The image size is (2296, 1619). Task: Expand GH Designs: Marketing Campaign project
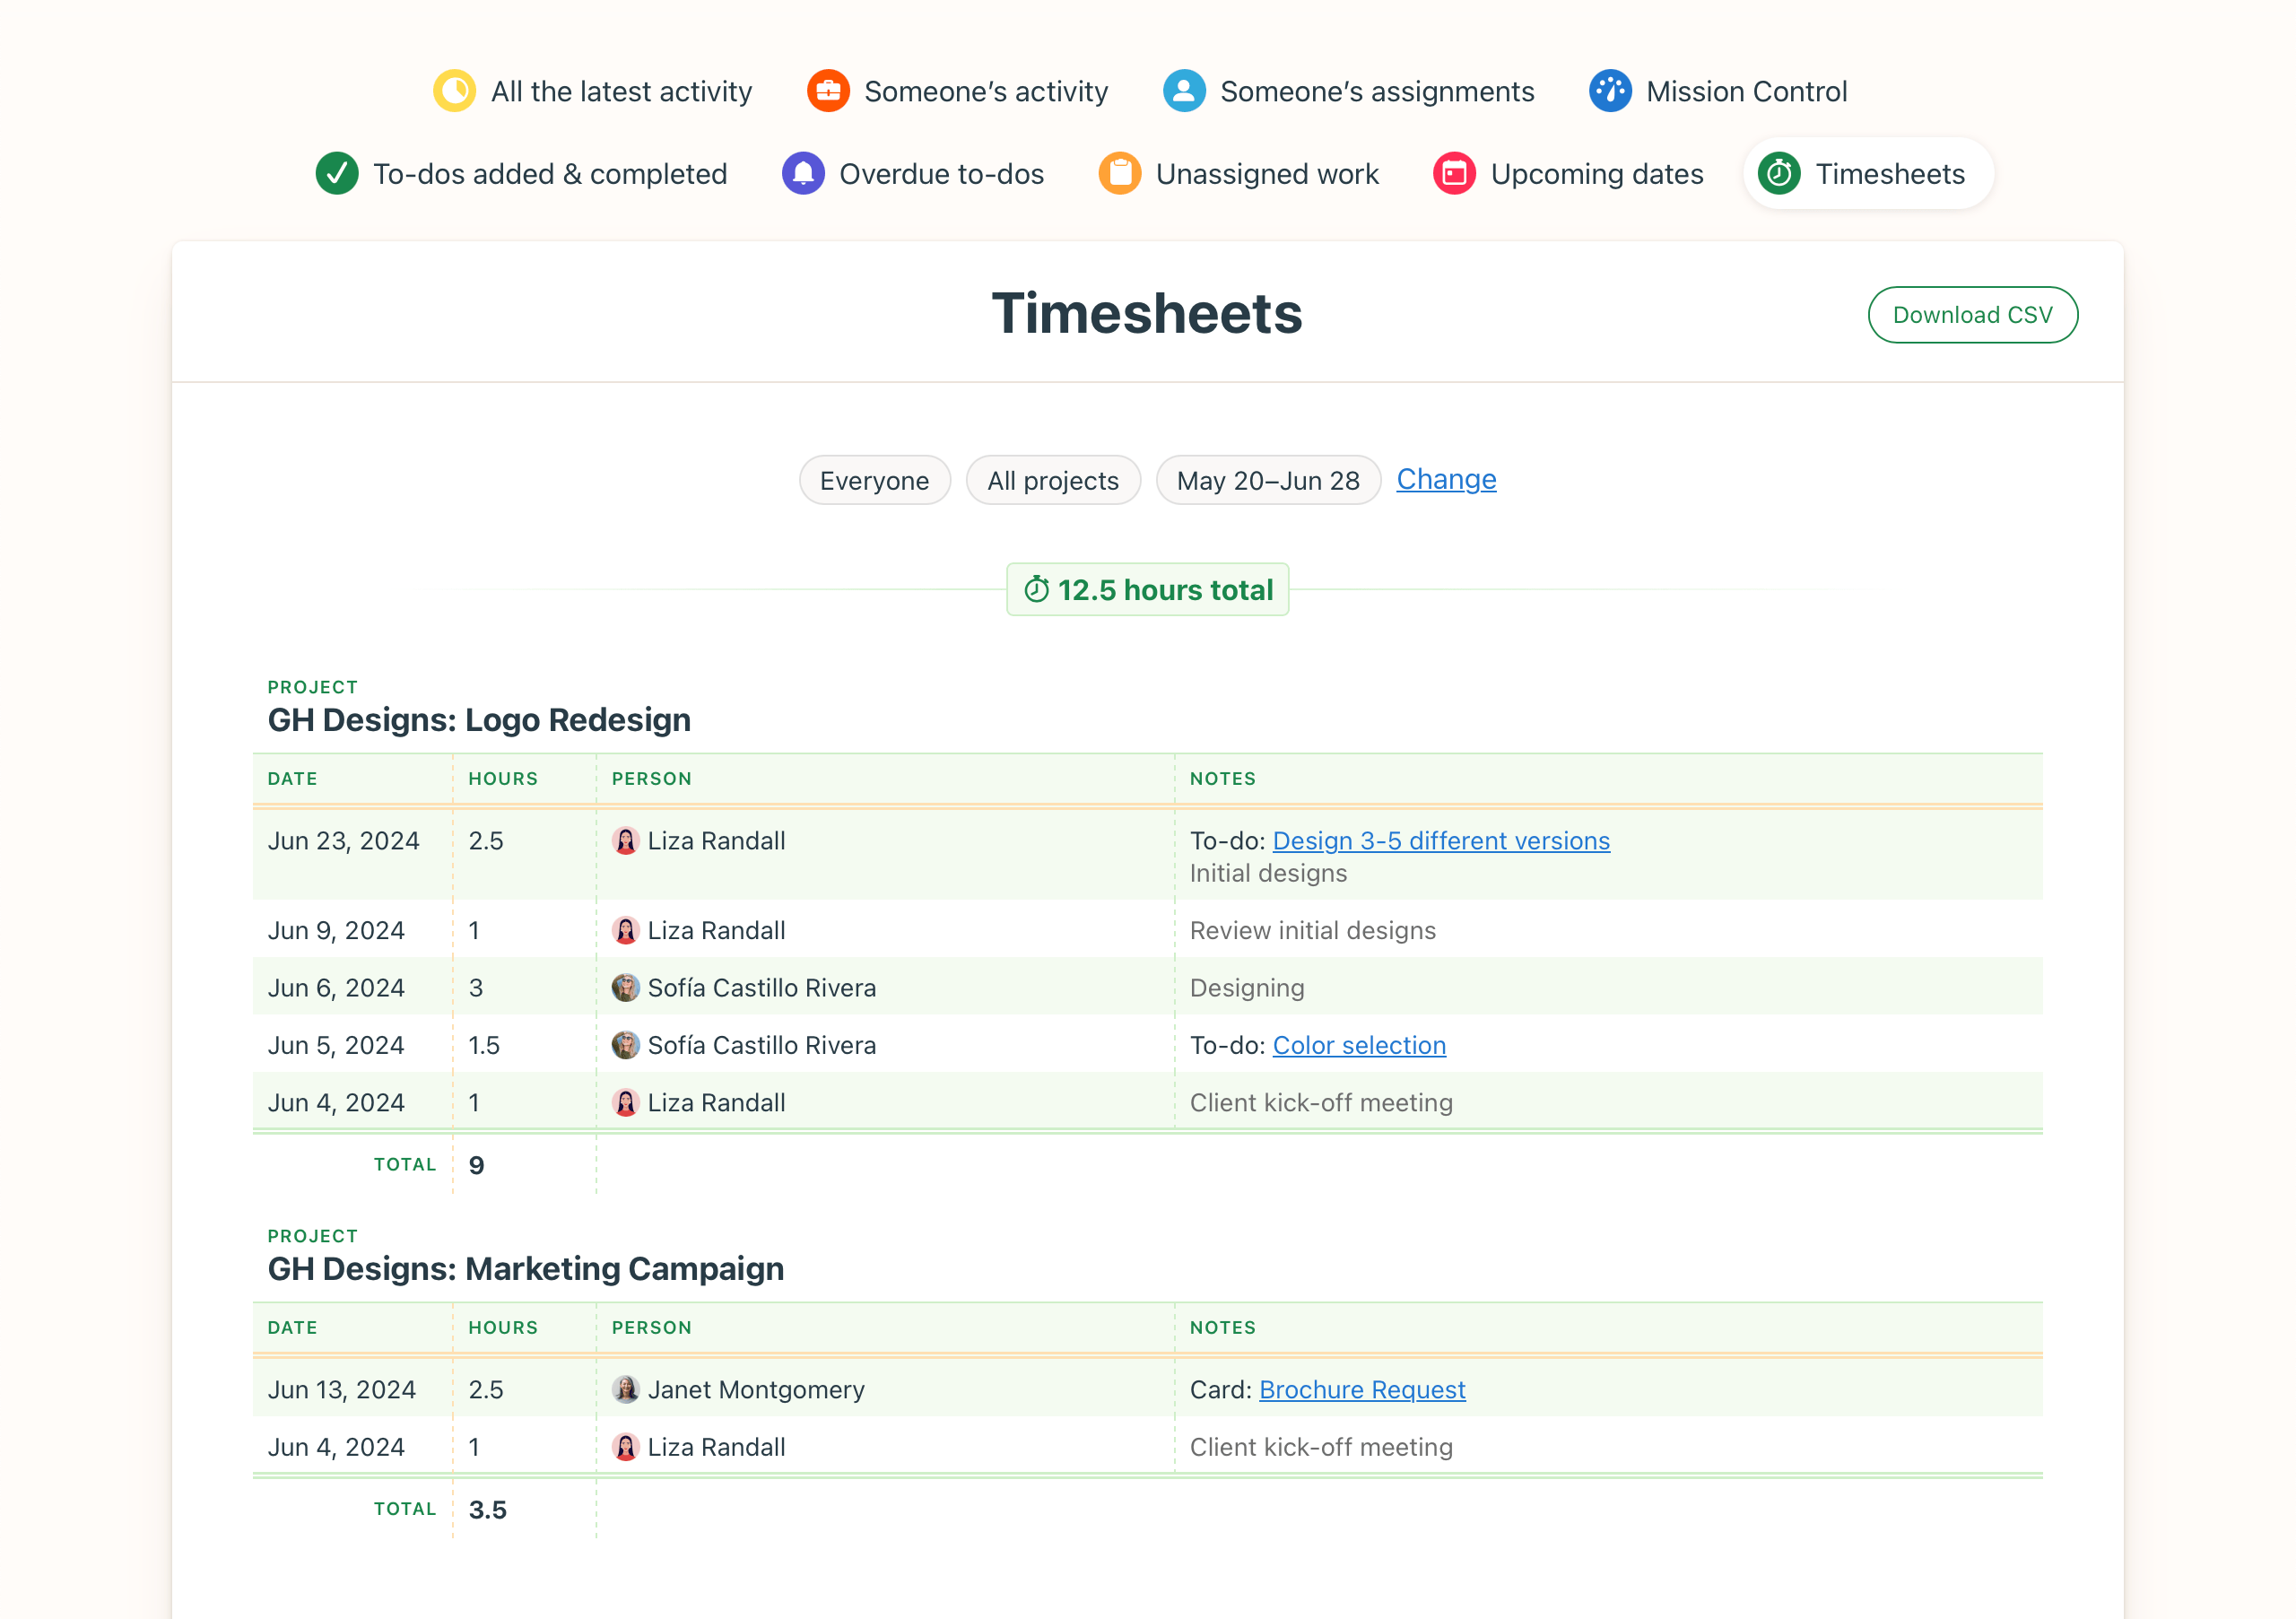(526, 1266)
